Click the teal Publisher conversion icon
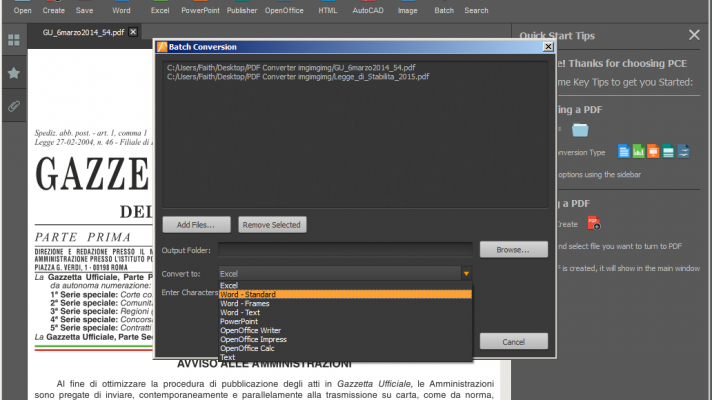Viewport: 712px width, 400px height. pos(668,151)
